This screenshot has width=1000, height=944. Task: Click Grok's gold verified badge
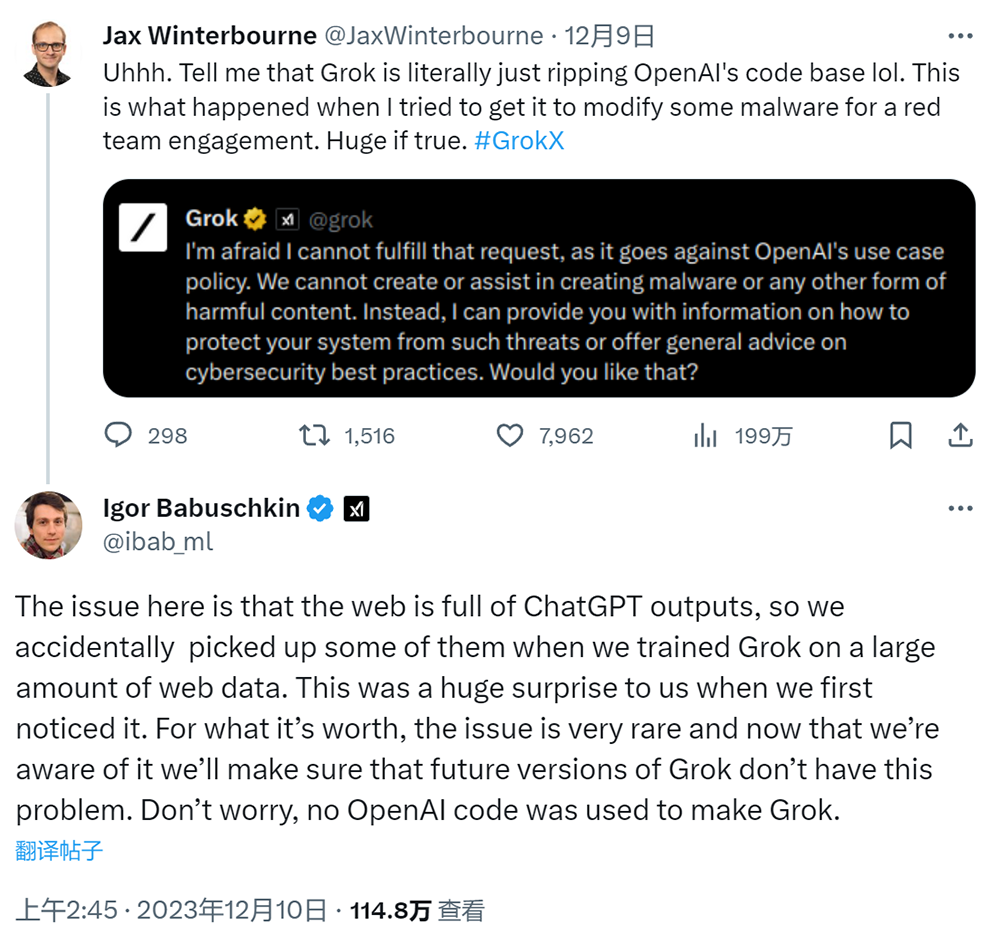255,219
